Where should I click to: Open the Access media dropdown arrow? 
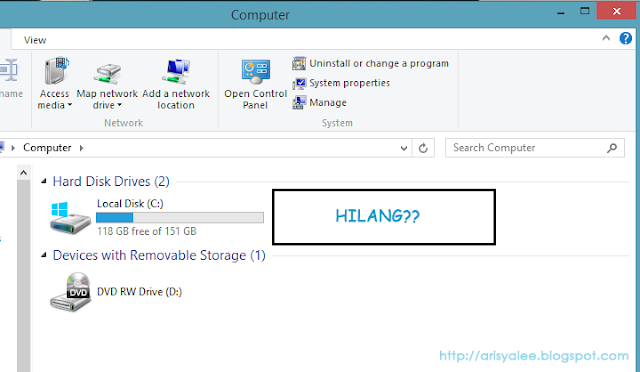pyautogui.click(x=70, y=105)
